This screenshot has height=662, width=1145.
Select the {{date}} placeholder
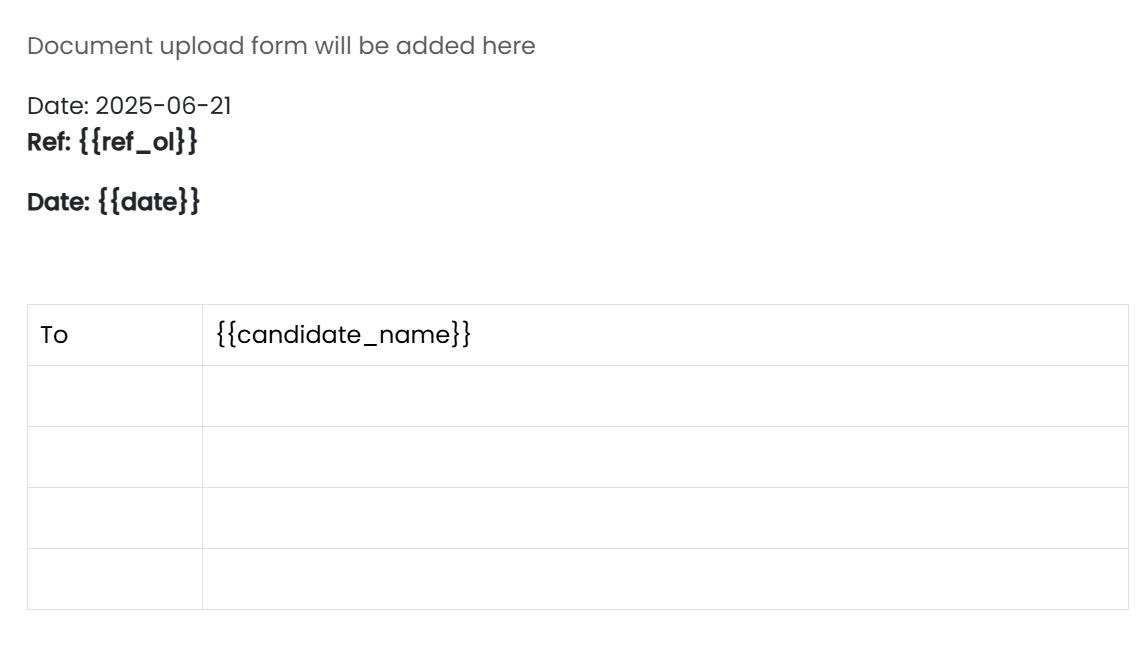149,201
